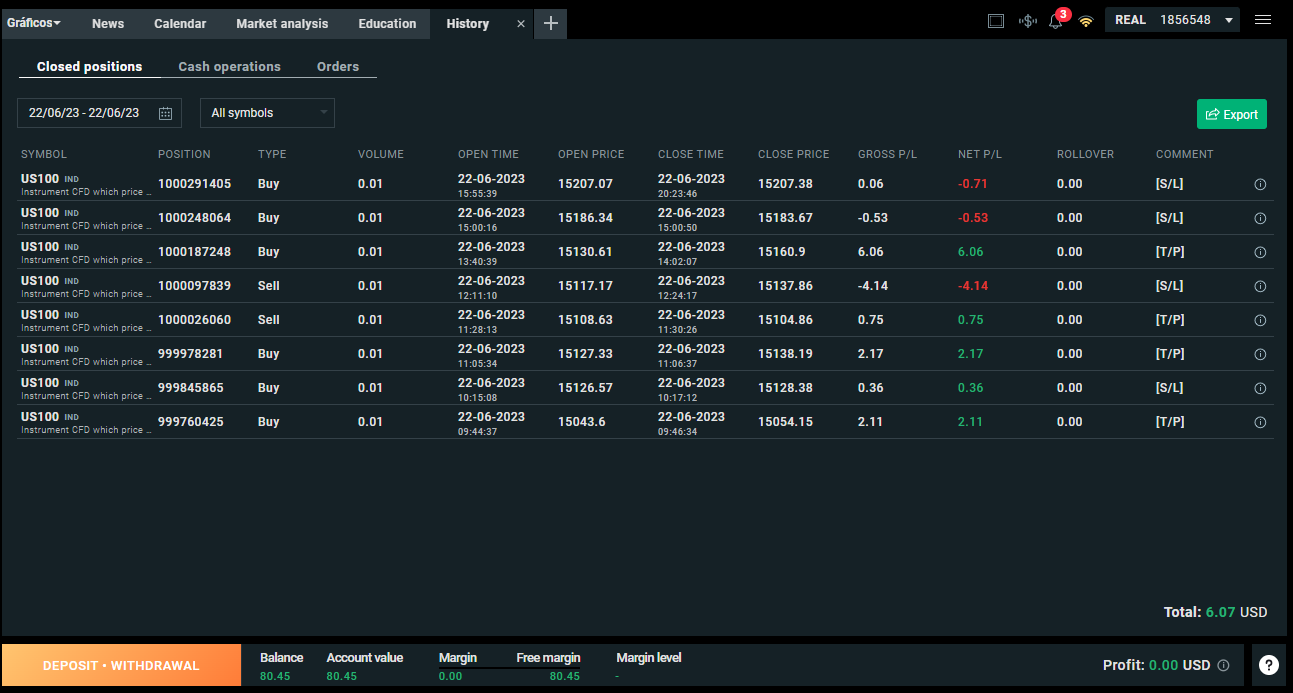
Task: Sort by the OPEN TIME column header
Action: tap(488, 154)
